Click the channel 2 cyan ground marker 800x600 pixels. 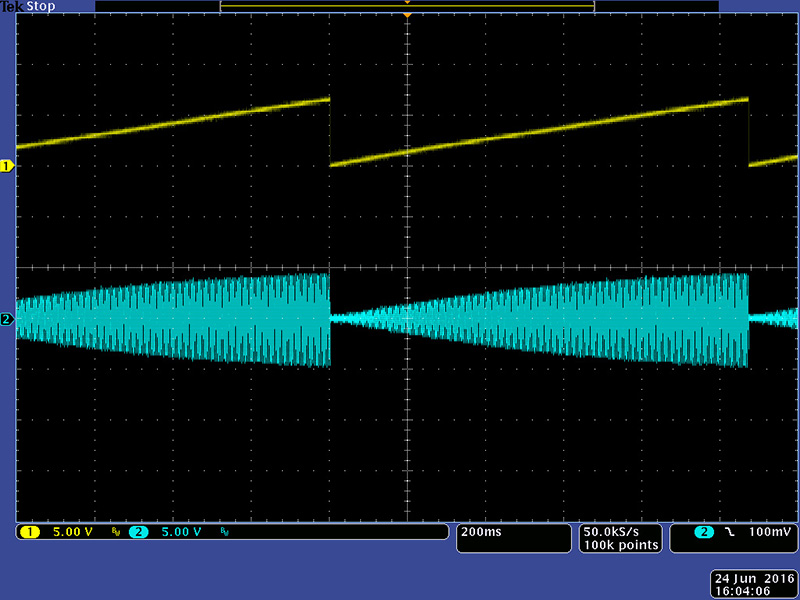click(7, 319)
